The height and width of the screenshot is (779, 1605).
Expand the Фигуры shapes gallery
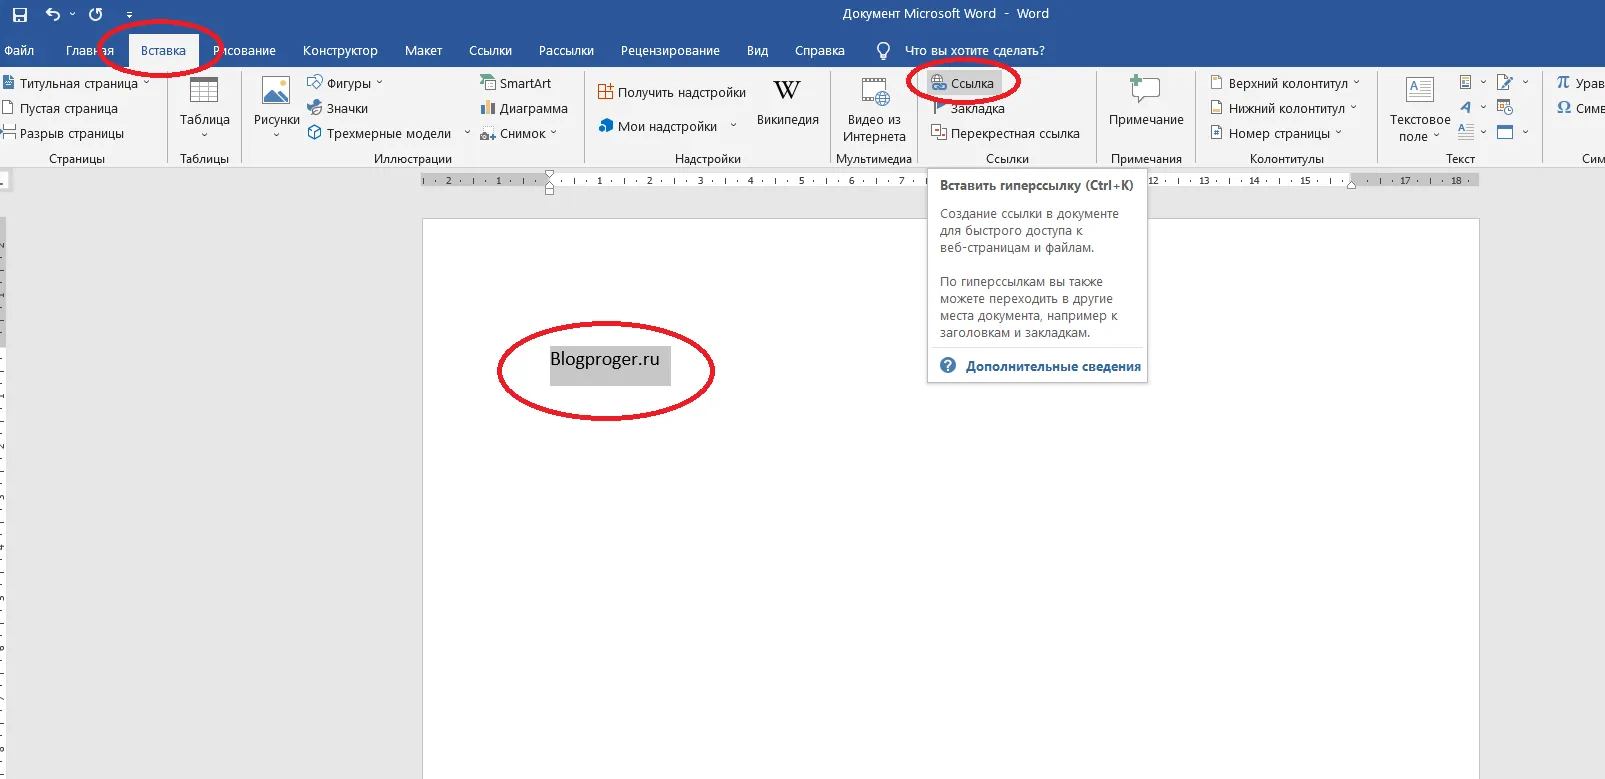click(x=379, y=83)
